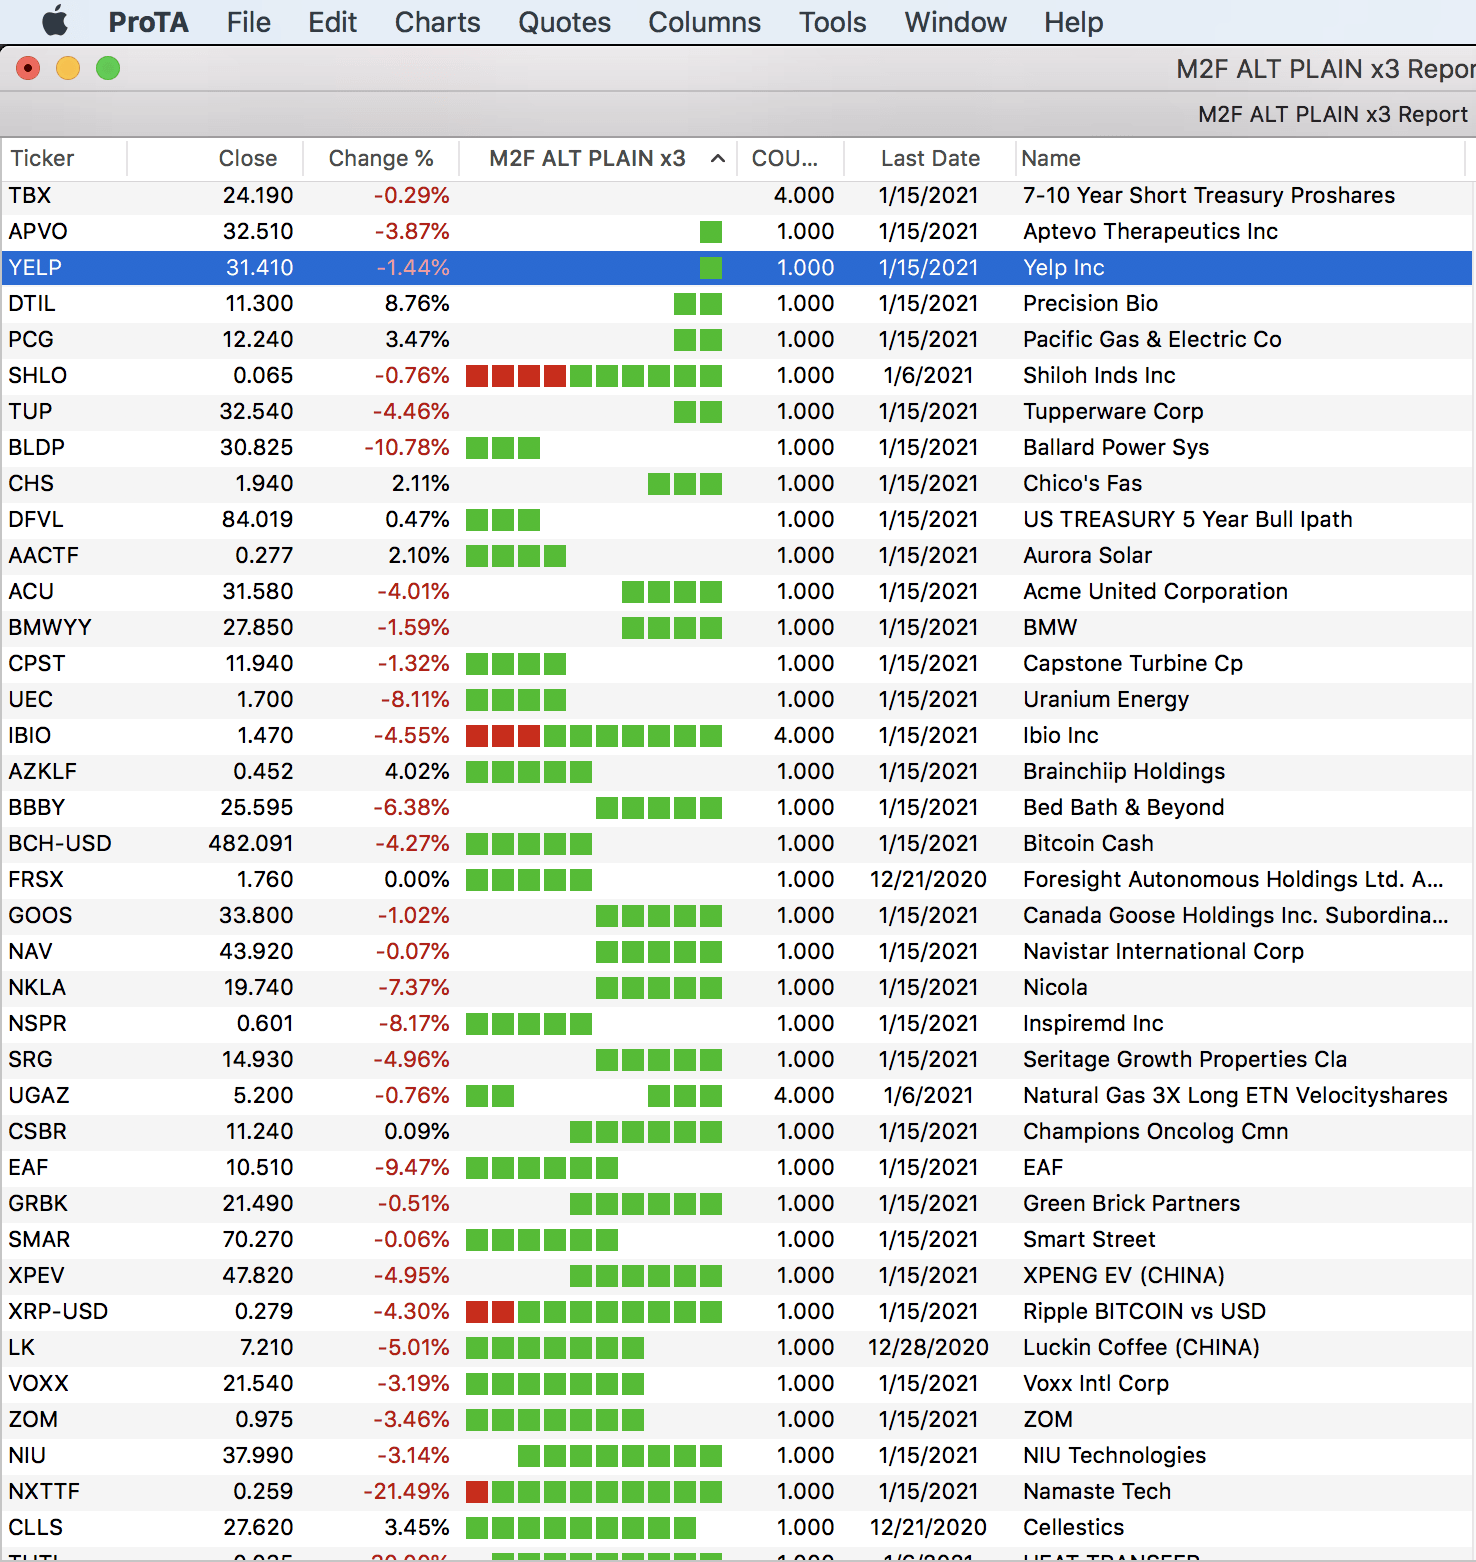Click IBIO count value 4.000
The height and width of the screenshot is (1562, 1476).
tap(804, 735)
